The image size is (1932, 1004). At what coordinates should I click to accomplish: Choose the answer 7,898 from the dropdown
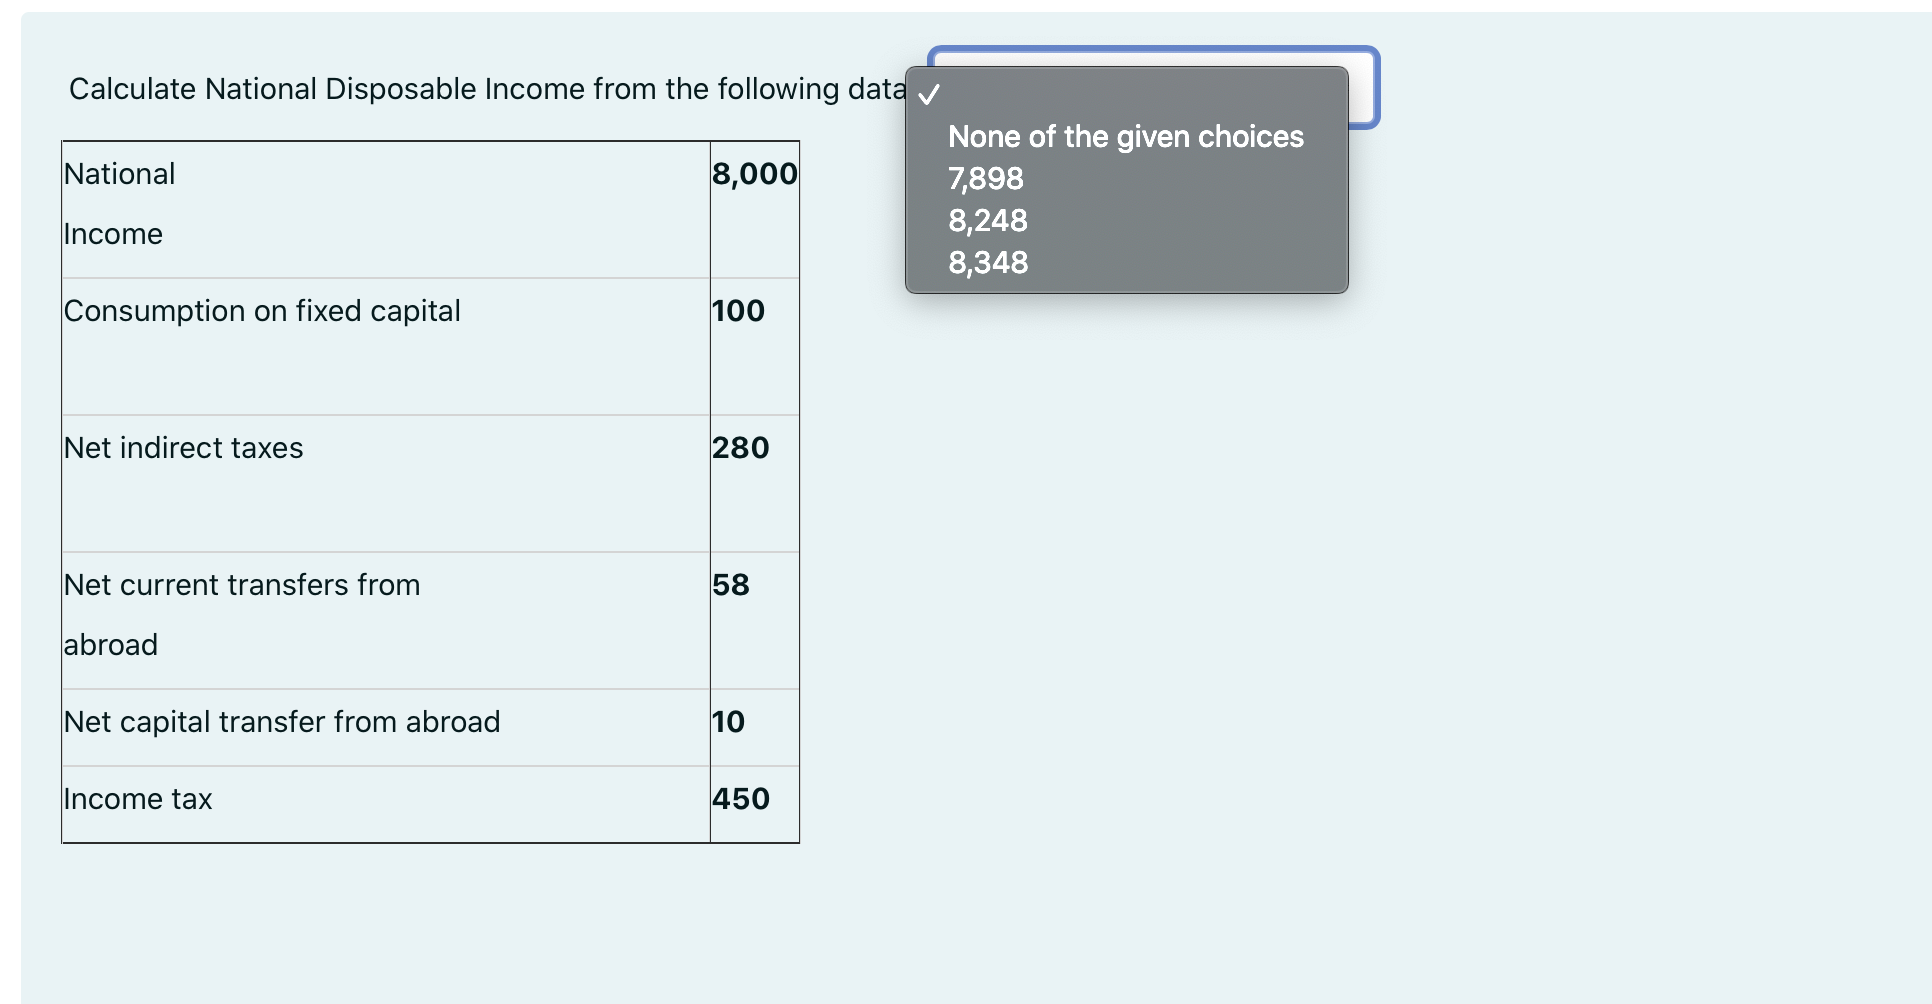pos(985,179)
